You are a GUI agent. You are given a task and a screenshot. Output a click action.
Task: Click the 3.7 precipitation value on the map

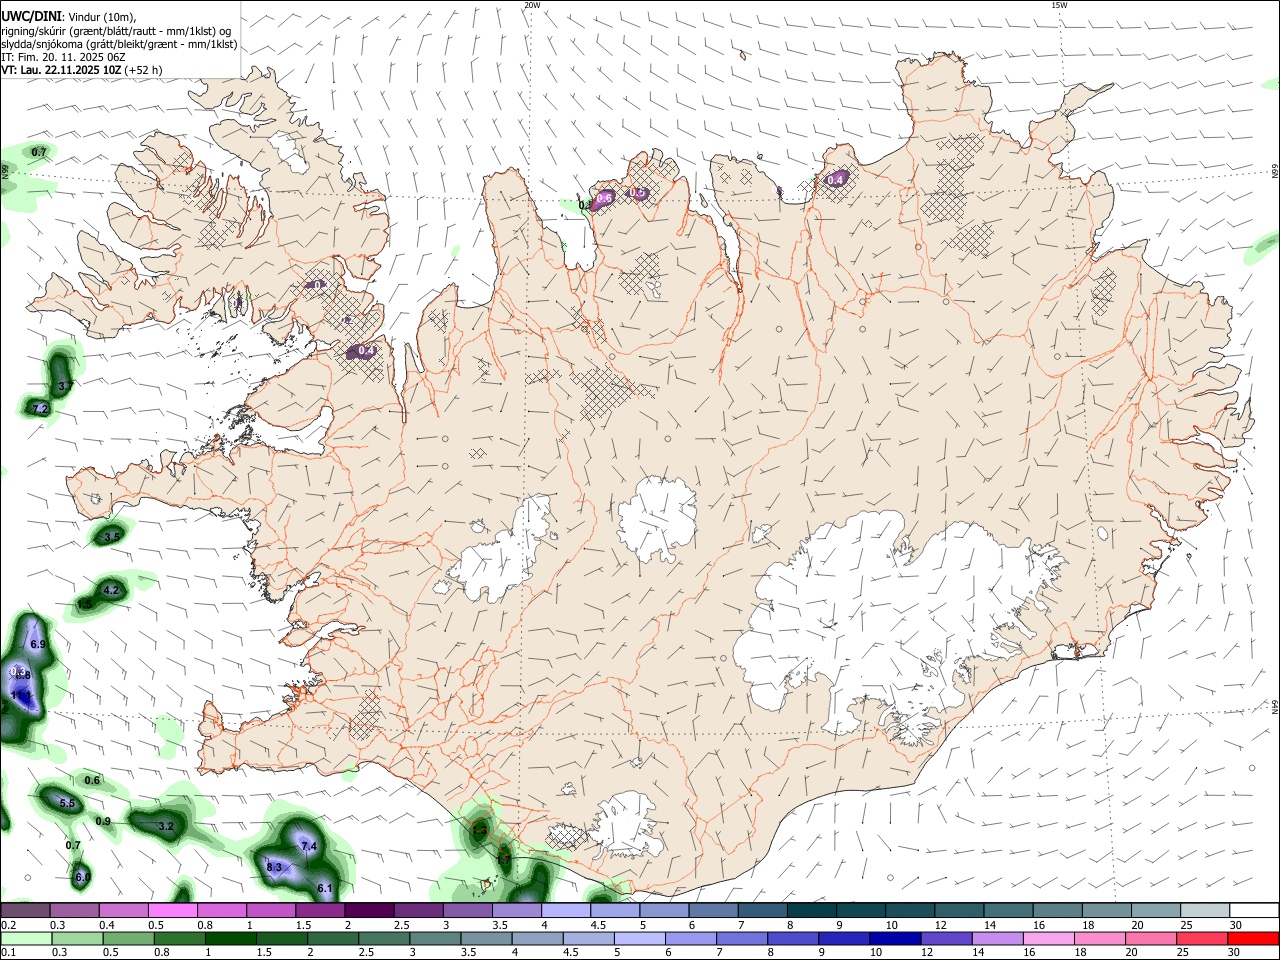(66, 386)
